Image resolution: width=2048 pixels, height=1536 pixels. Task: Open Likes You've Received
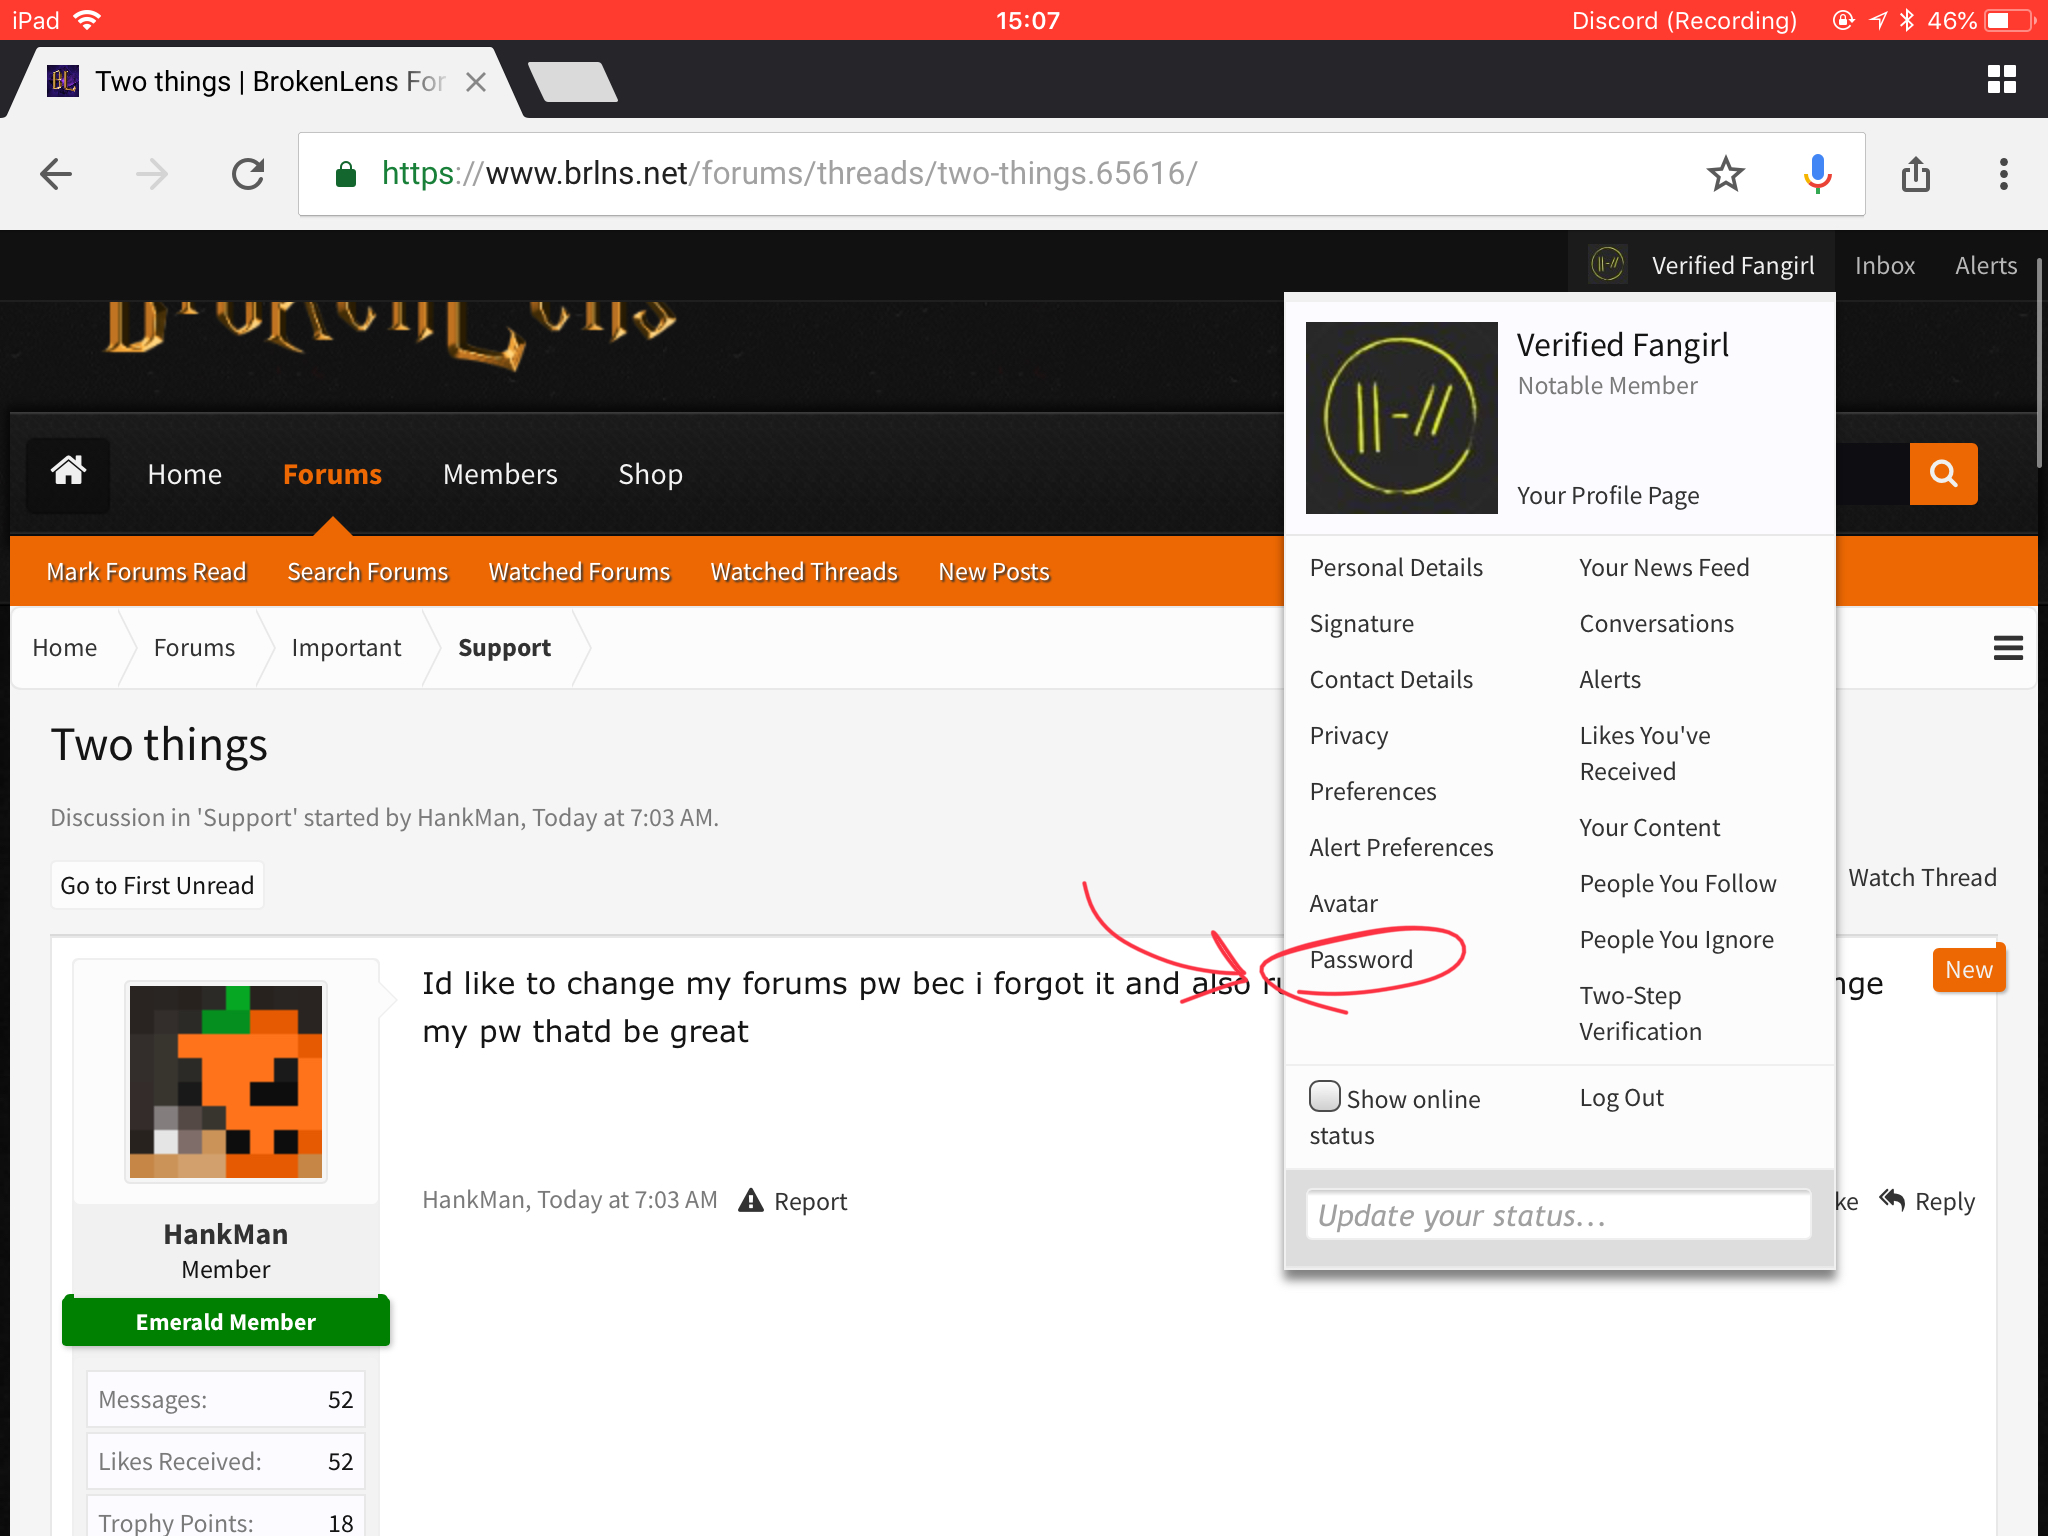pyautogui.click(x=1645, y=753)
